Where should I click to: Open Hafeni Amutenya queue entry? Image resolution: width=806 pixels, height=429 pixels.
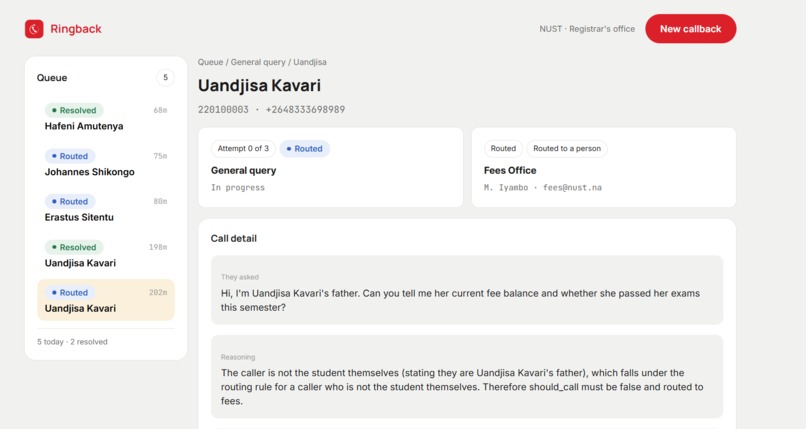[106, 118]
